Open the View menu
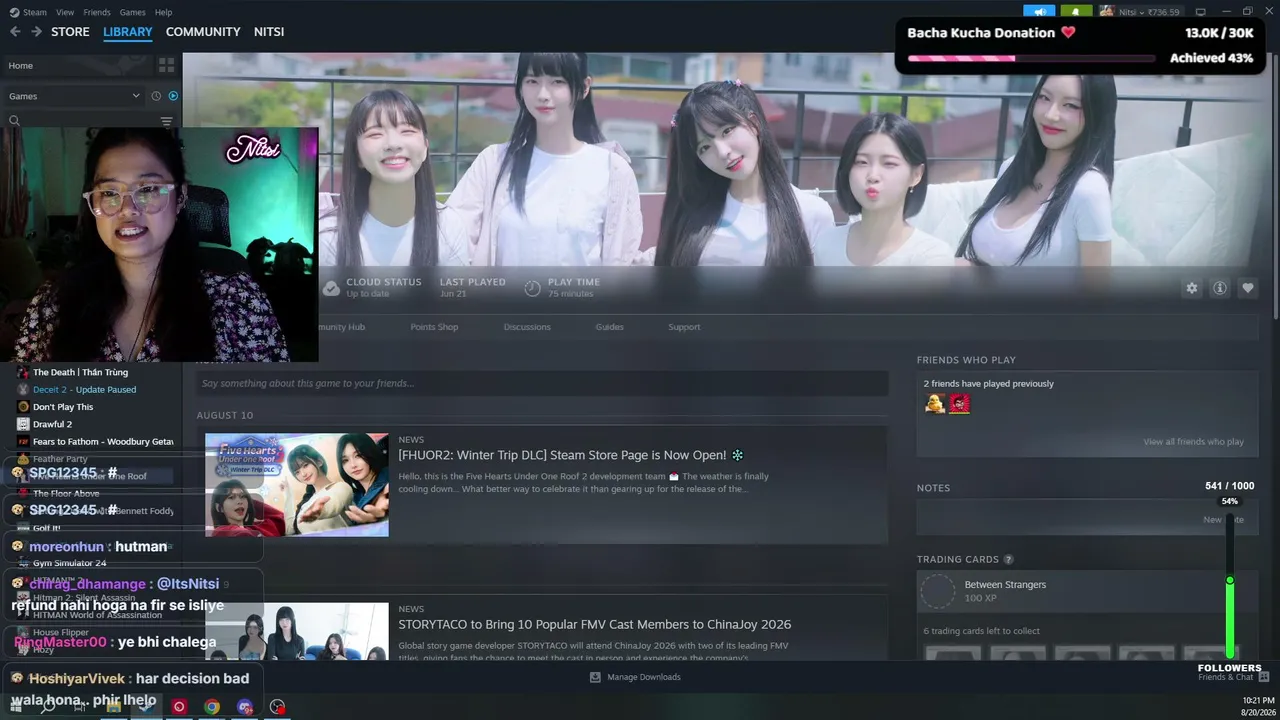The image size is (1280, 720). coord(65,12)
